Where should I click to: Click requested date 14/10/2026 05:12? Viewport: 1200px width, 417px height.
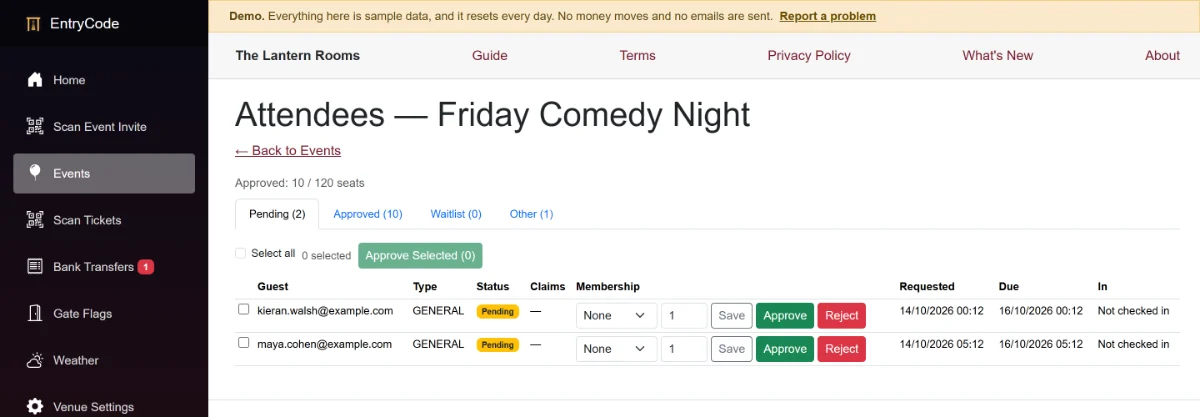coord(942,344)
